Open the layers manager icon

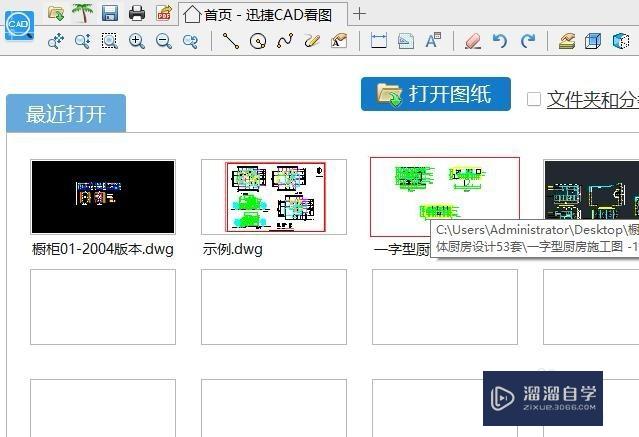[567, 41]
